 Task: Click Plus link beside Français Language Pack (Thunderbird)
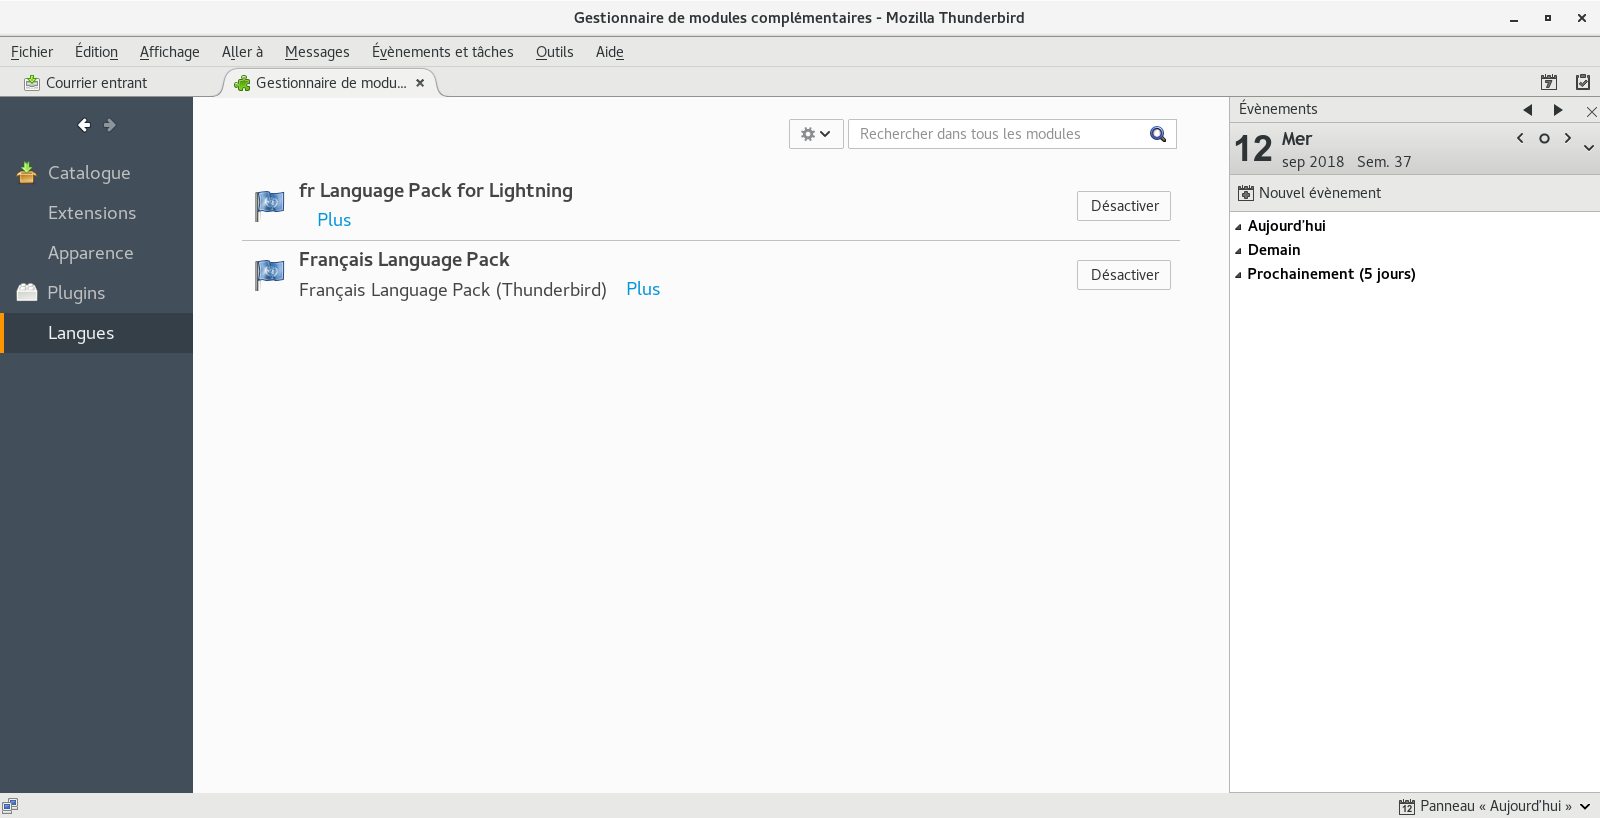[643, 289]
